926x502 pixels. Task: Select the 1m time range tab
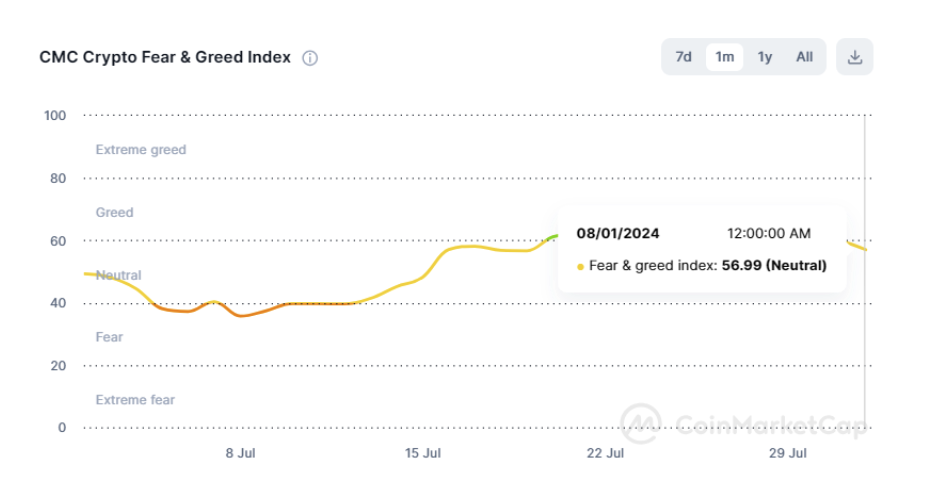click(724, 57)
